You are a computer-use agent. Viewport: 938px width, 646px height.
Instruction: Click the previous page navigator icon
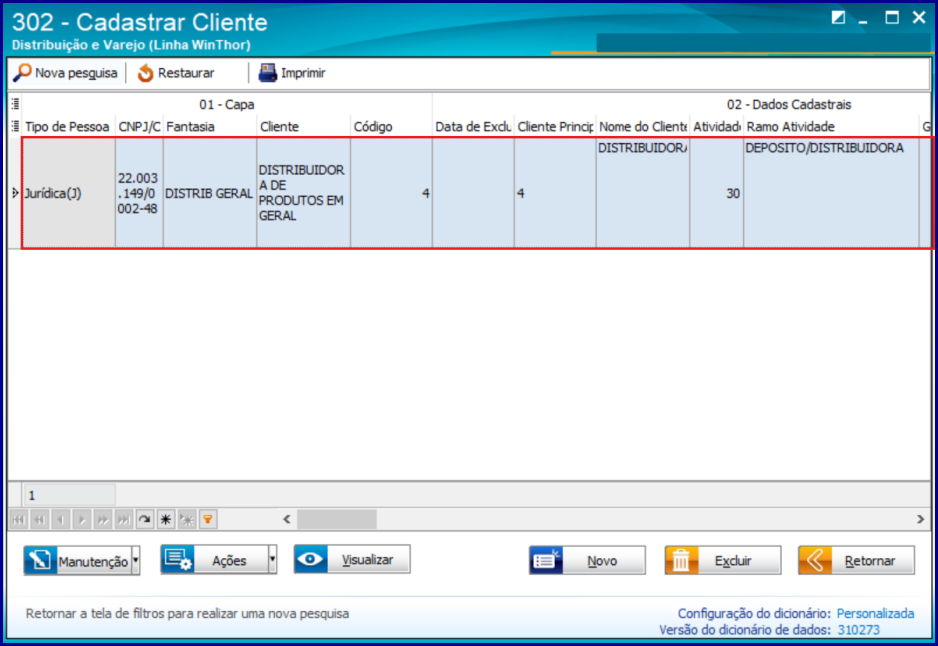pos(39,519)
